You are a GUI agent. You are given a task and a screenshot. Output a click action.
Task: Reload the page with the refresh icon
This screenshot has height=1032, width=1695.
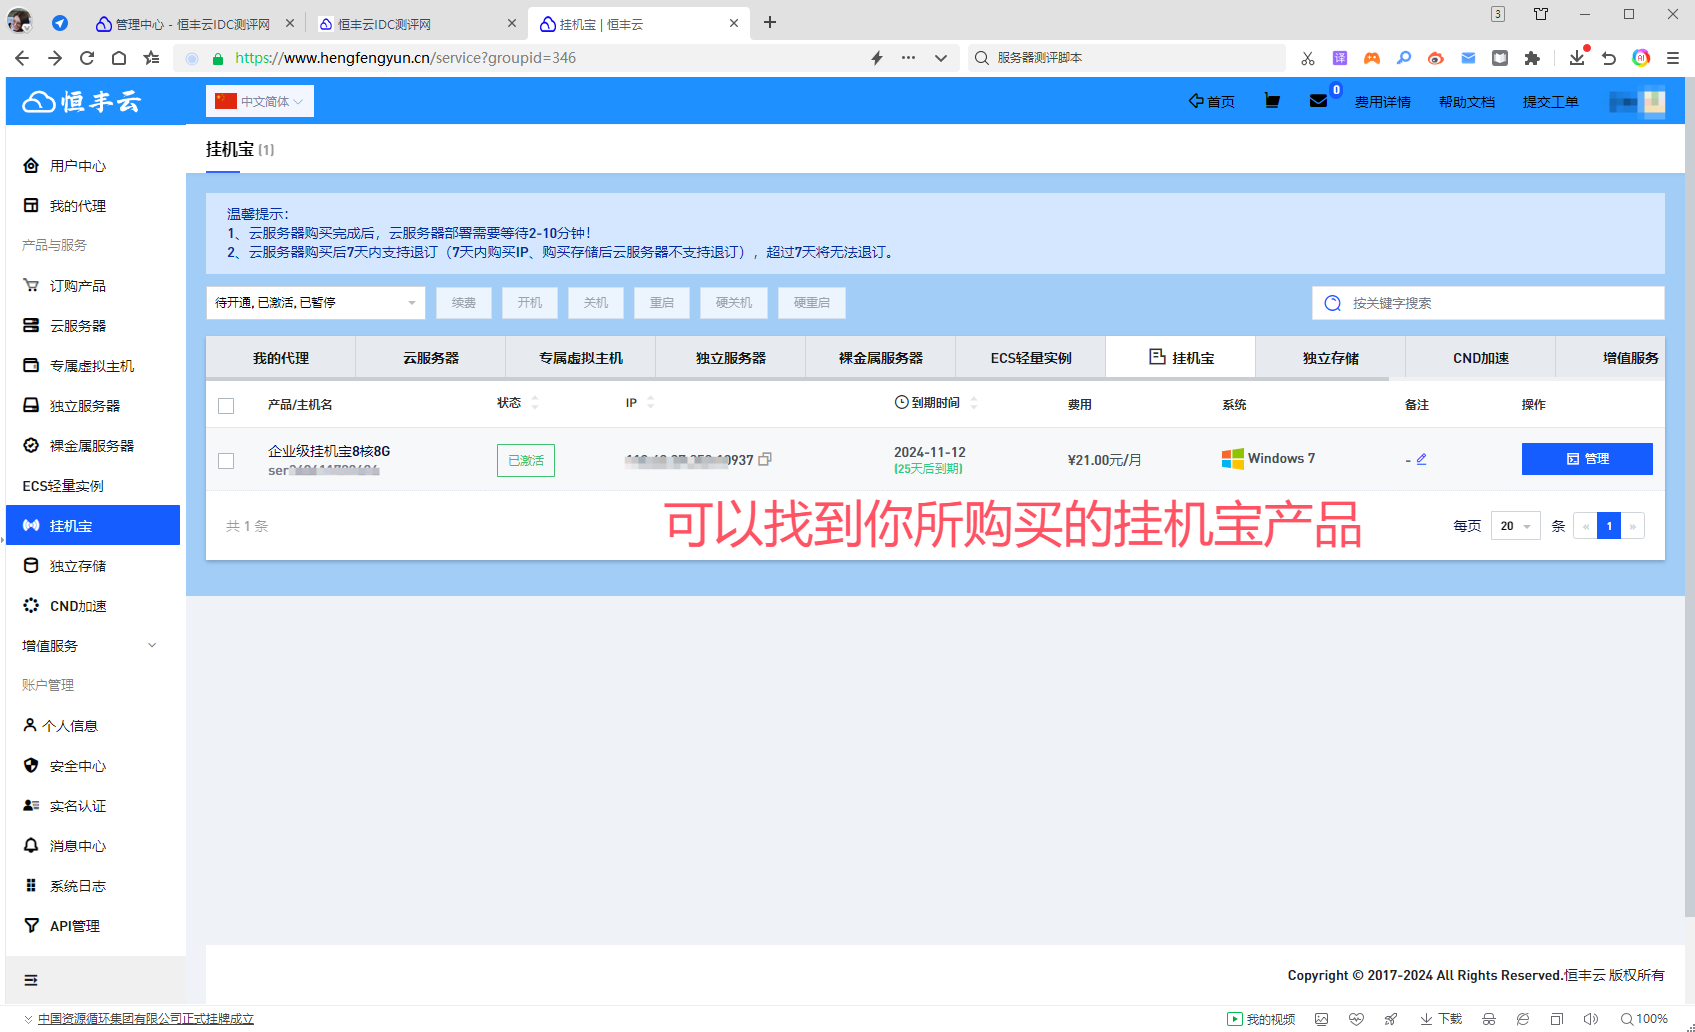coord(87,58)
